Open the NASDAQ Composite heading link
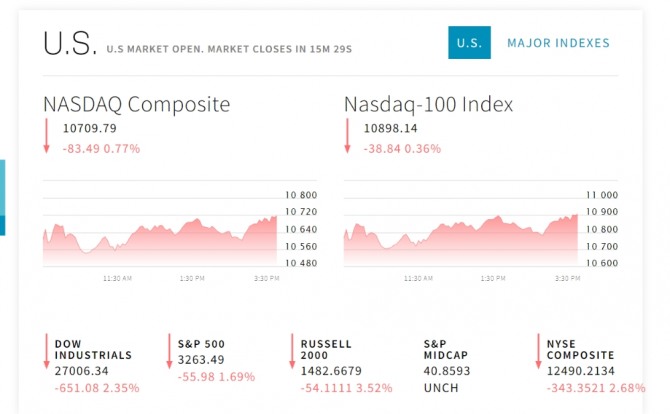Image resolution: width=670 pixels, height=414 pixels. tap(136, 104)
